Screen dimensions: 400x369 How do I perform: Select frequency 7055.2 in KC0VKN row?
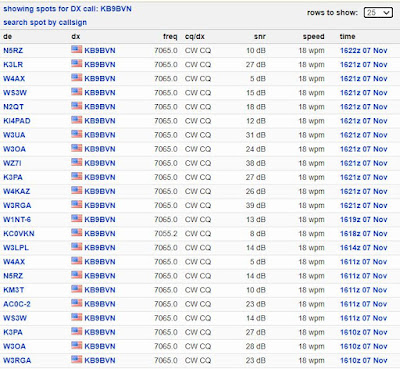(x=166, y=234)
